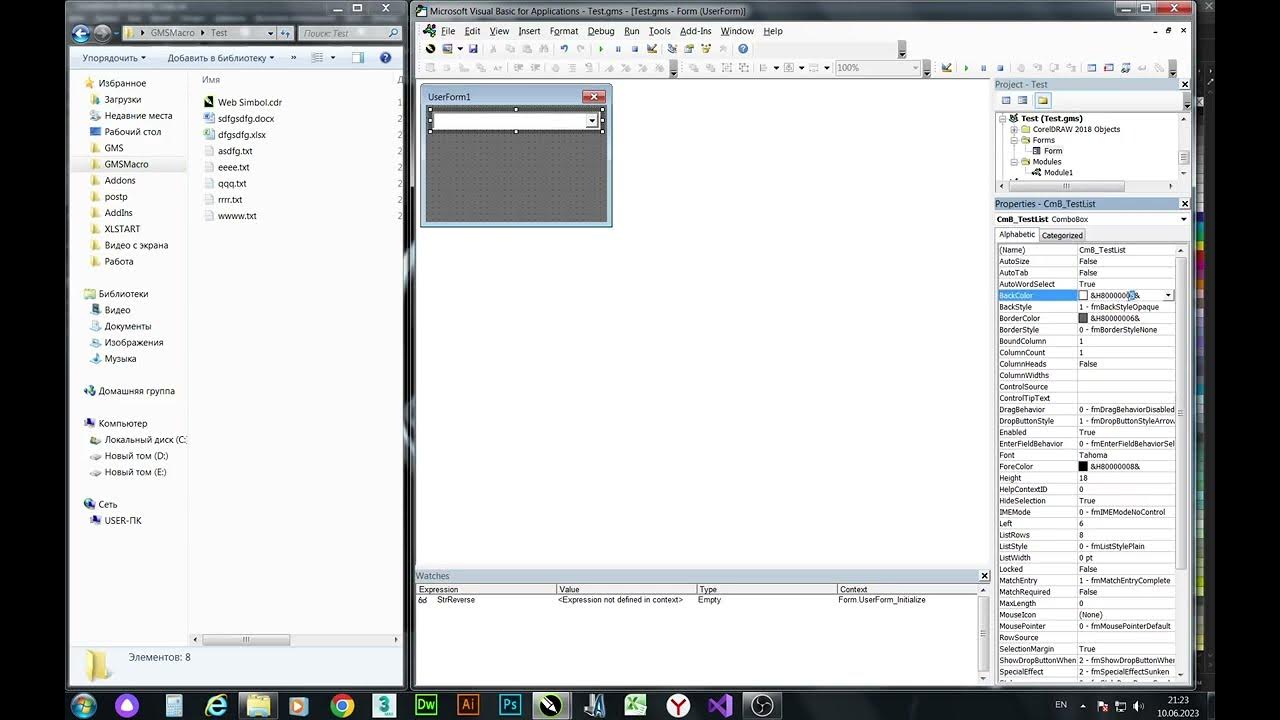Click Добавить в библиотеку in Explorer toolbar
The image size is (1280, 720).
pyautogui.click(x=220, y=58)
